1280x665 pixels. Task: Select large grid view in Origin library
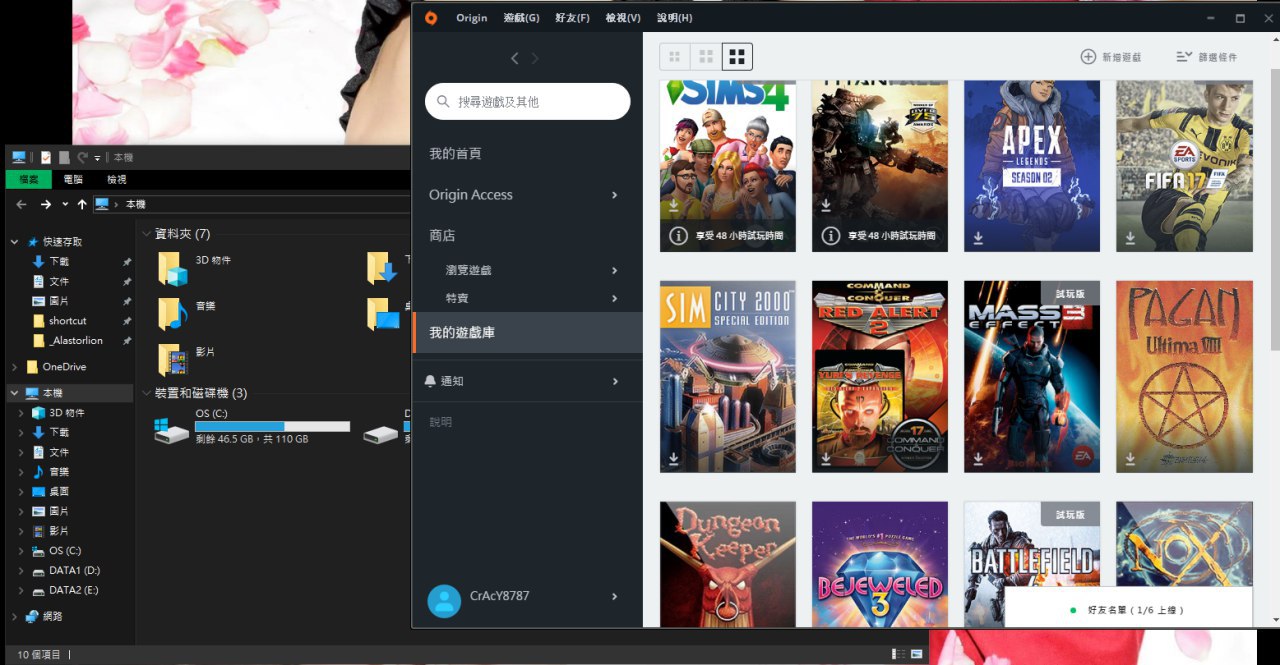click(x=737, y=57)
